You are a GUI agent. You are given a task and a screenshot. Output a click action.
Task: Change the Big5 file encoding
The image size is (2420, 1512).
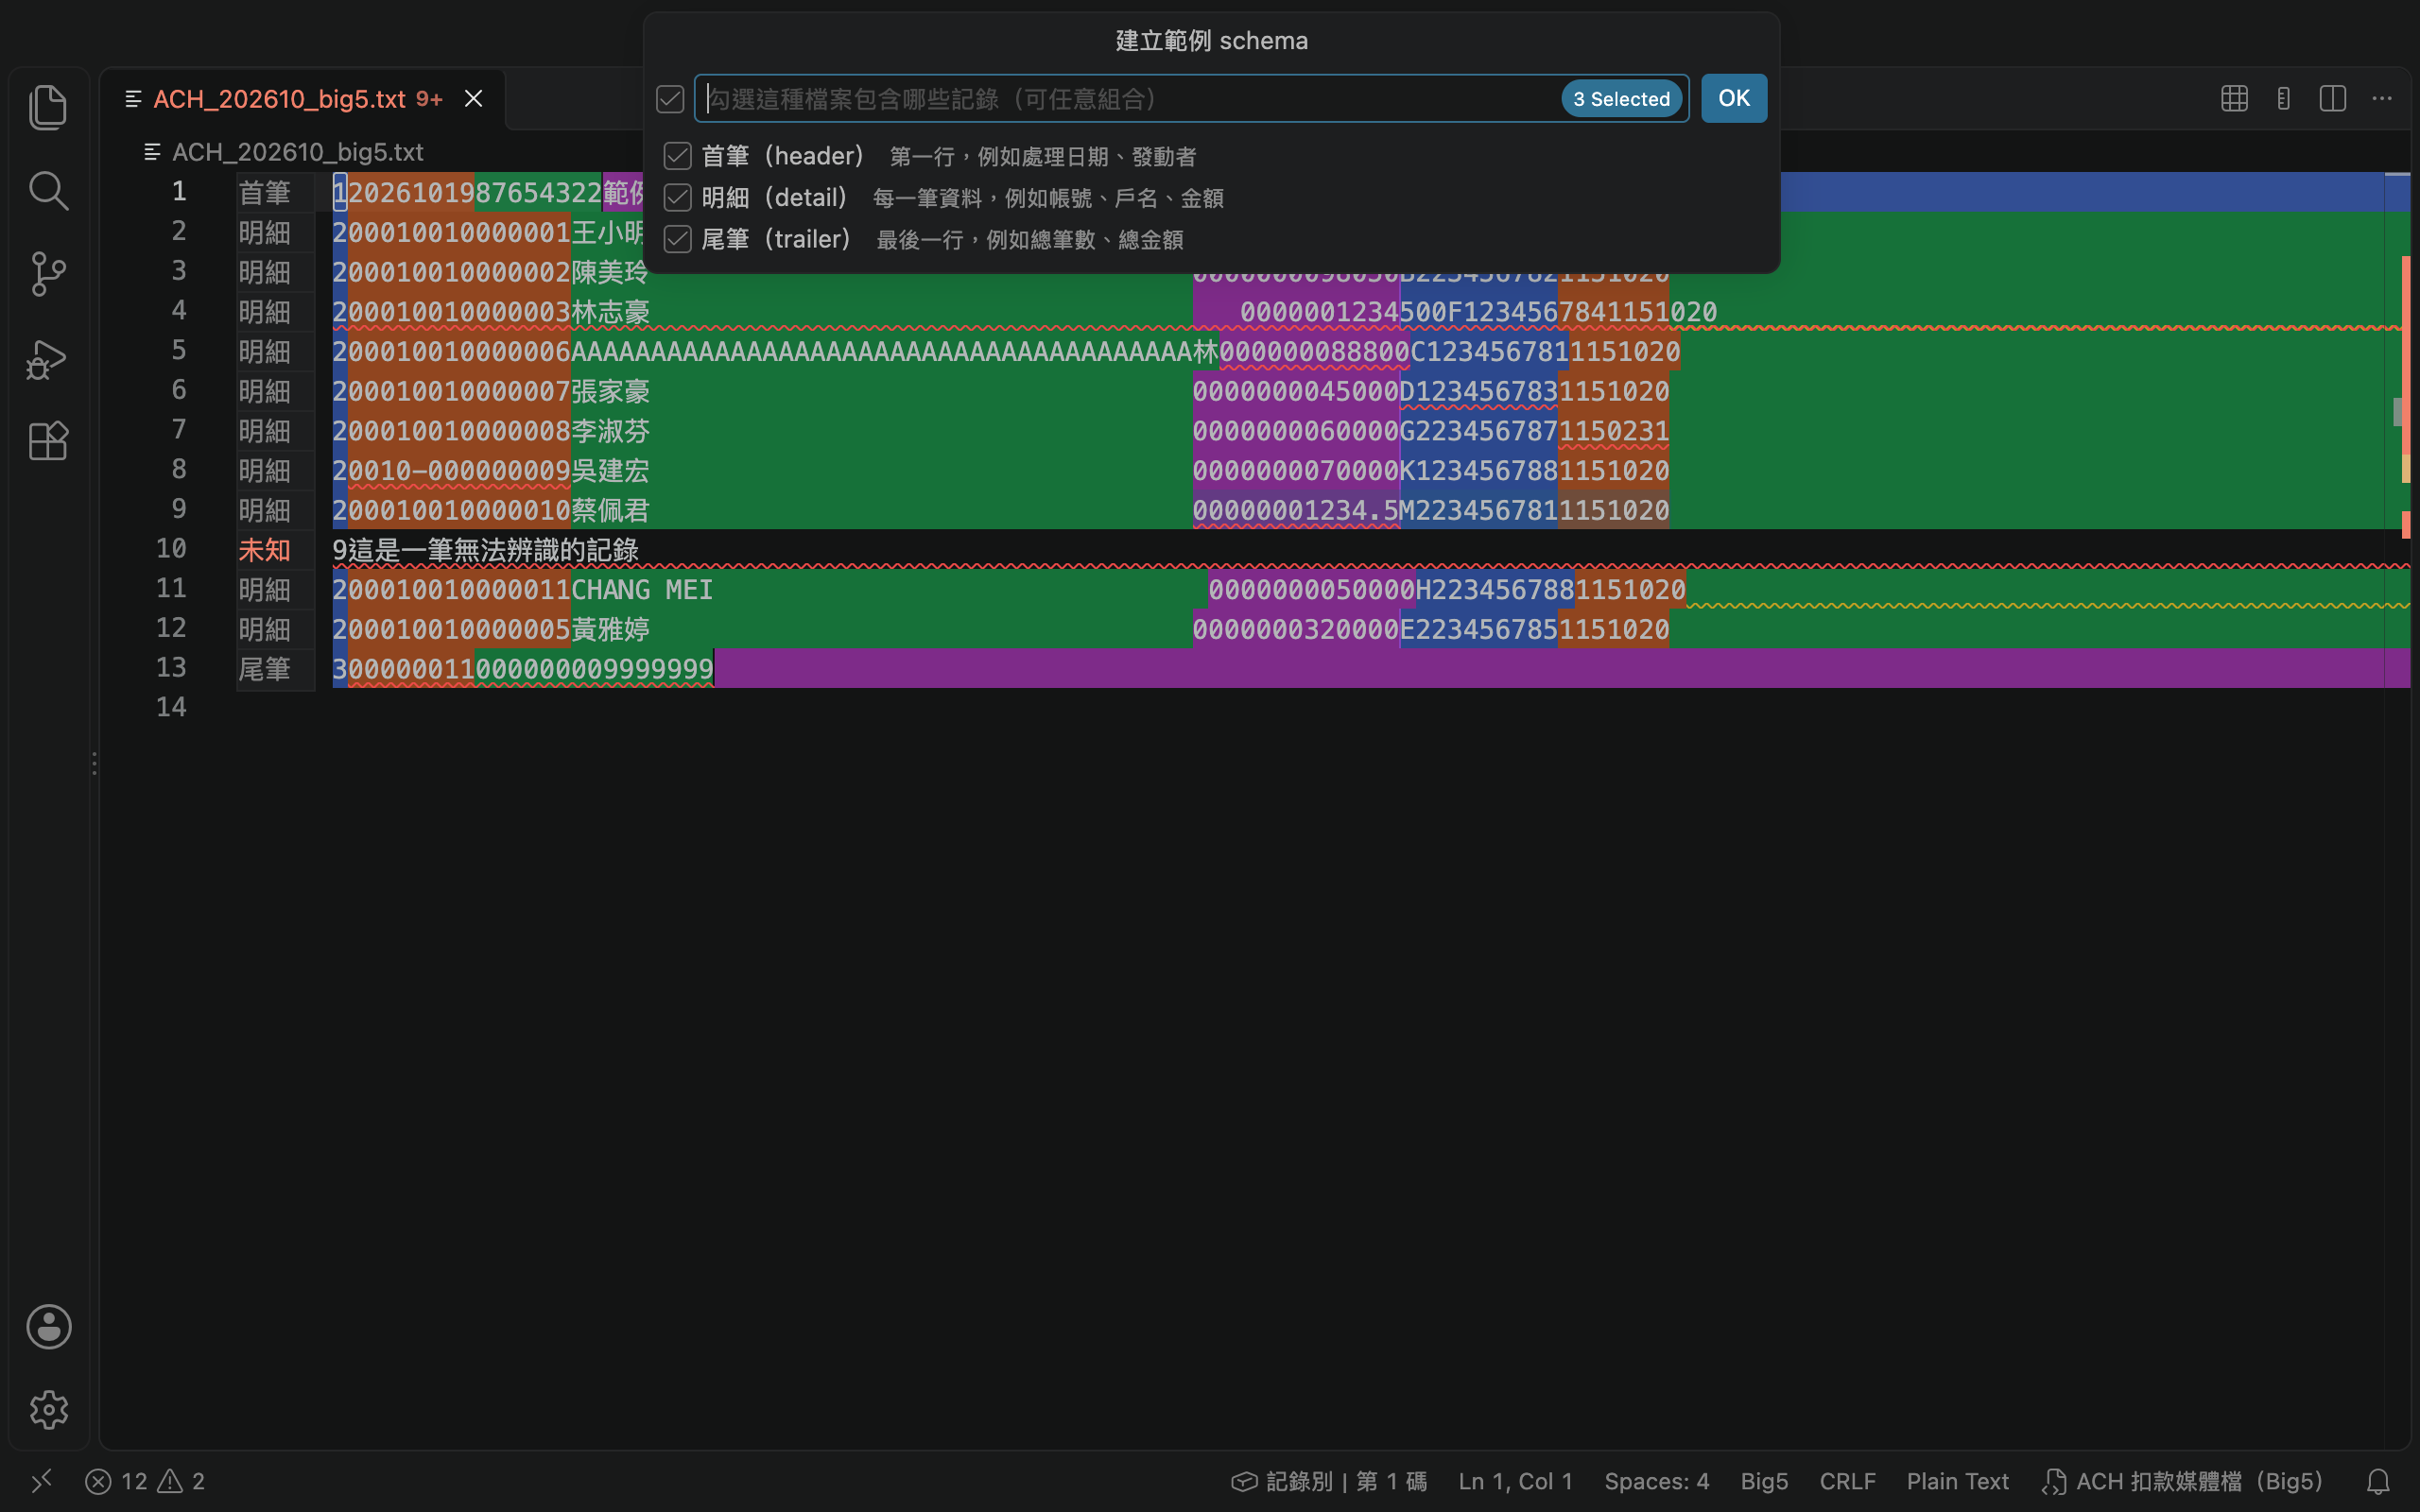point(1764,1481)
